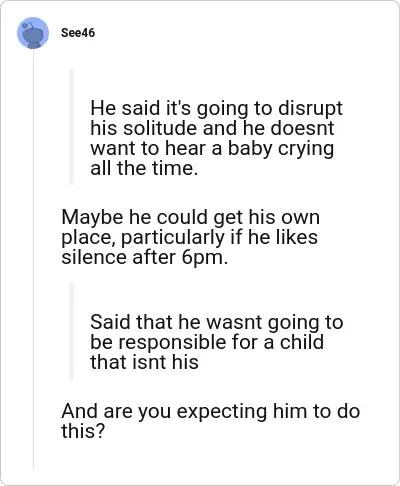The image size is (400, 486).
Task: Select the quoted line "He said it's going to disrupt"
Action: 216,108
